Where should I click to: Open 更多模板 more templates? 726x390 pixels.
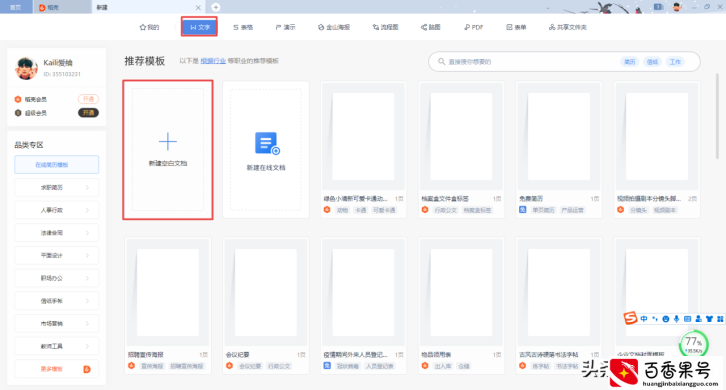click(56, 369)
